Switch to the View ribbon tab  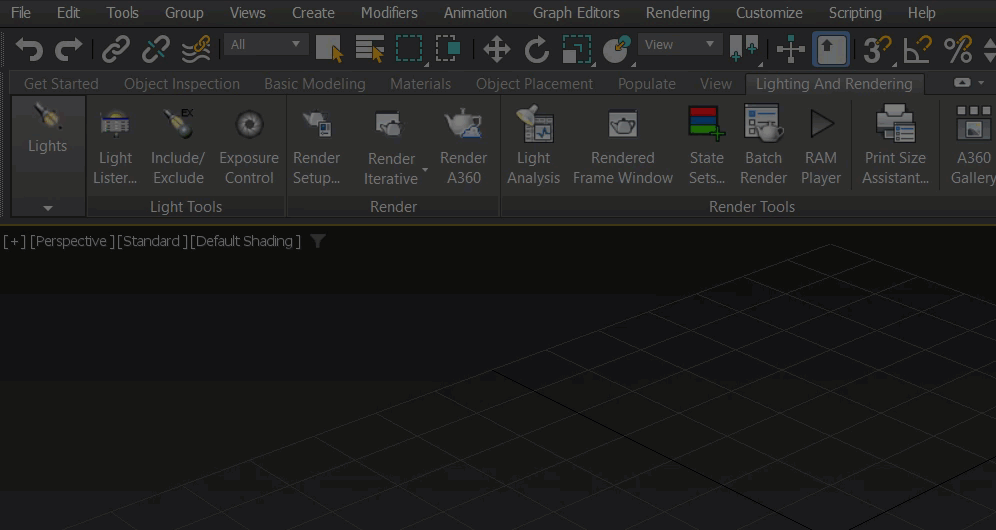coord(716,84)
